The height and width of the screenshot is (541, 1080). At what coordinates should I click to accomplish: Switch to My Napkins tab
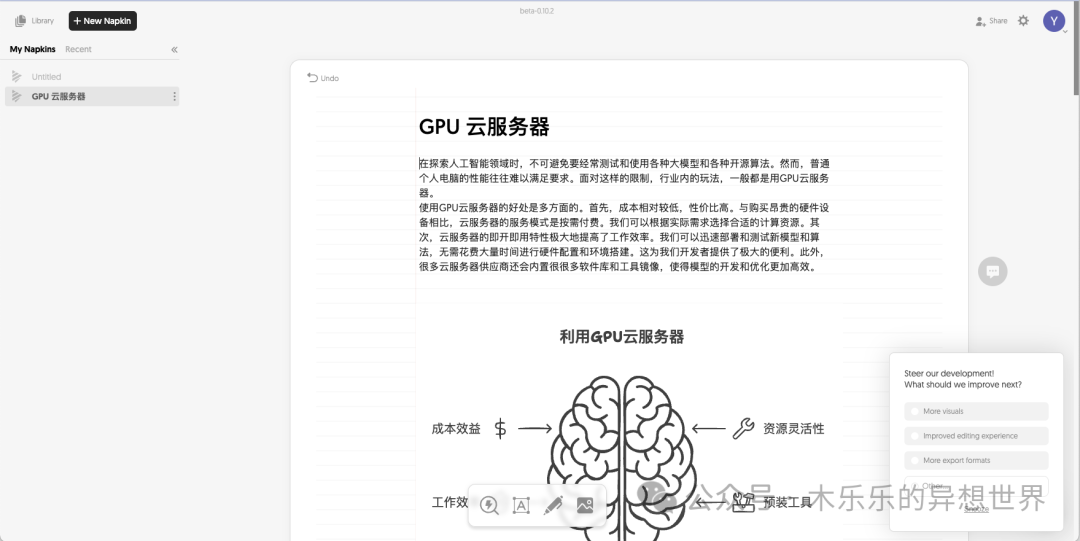(32, 49)
